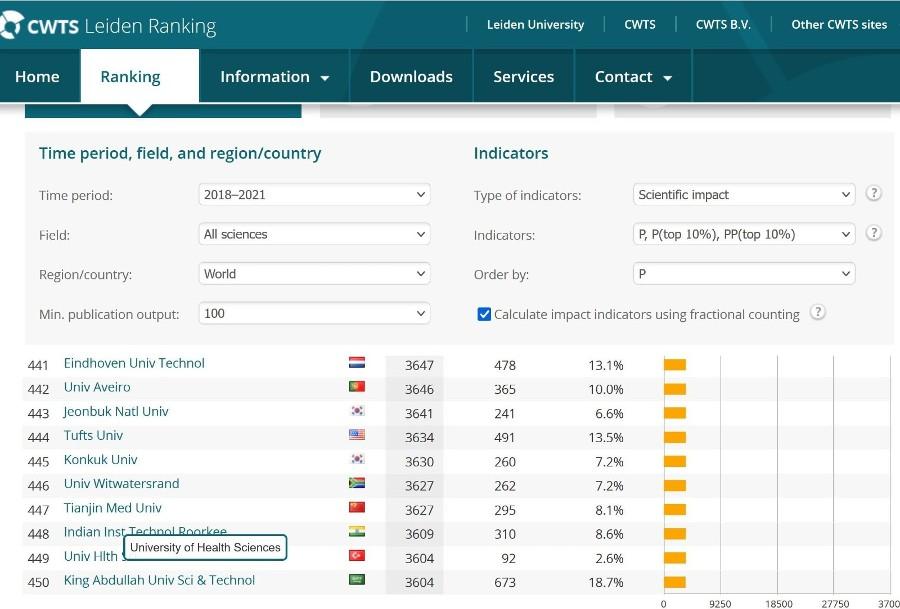Open the Time period dropdown
Image resolution: width=900 pixels, height=609 pixels.
[x=315, y=195]
